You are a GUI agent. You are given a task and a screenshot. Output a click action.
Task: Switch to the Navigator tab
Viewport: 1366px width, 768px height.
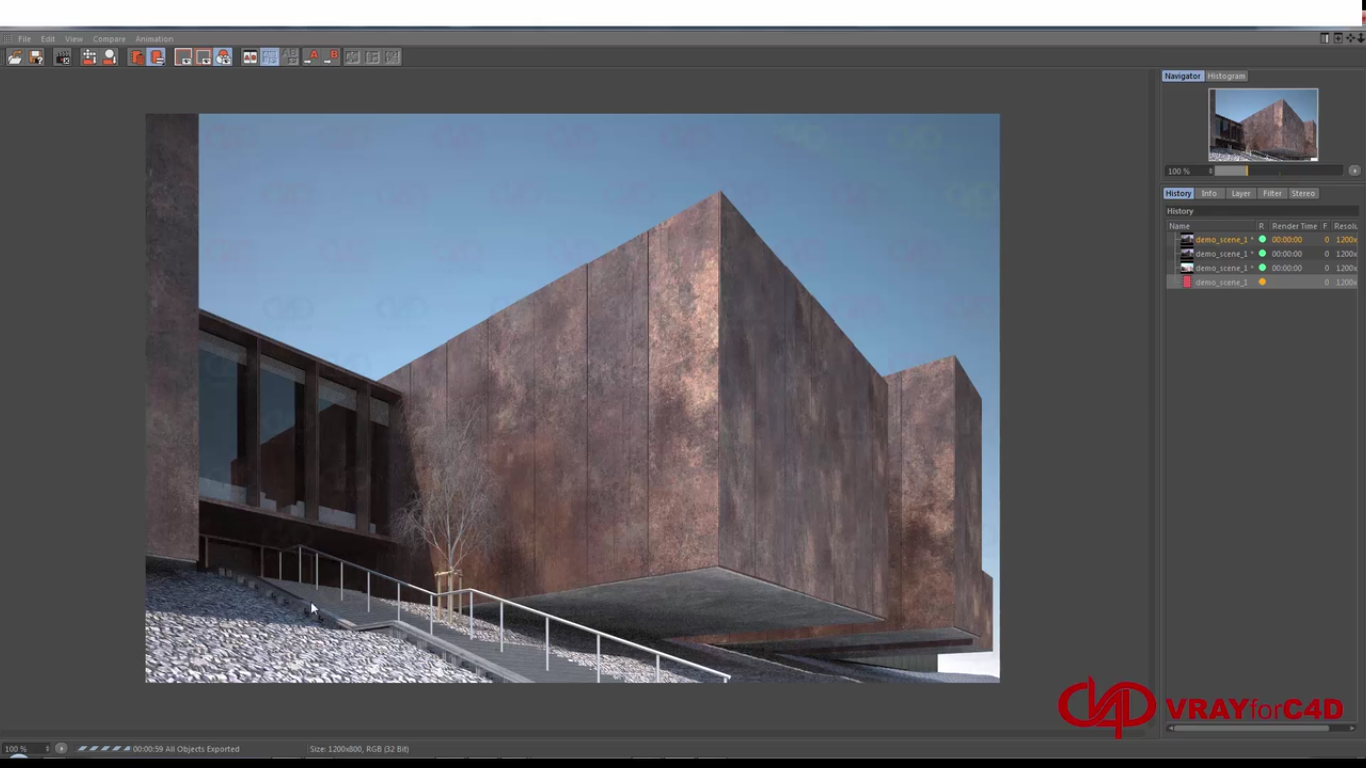point(1182,76)
